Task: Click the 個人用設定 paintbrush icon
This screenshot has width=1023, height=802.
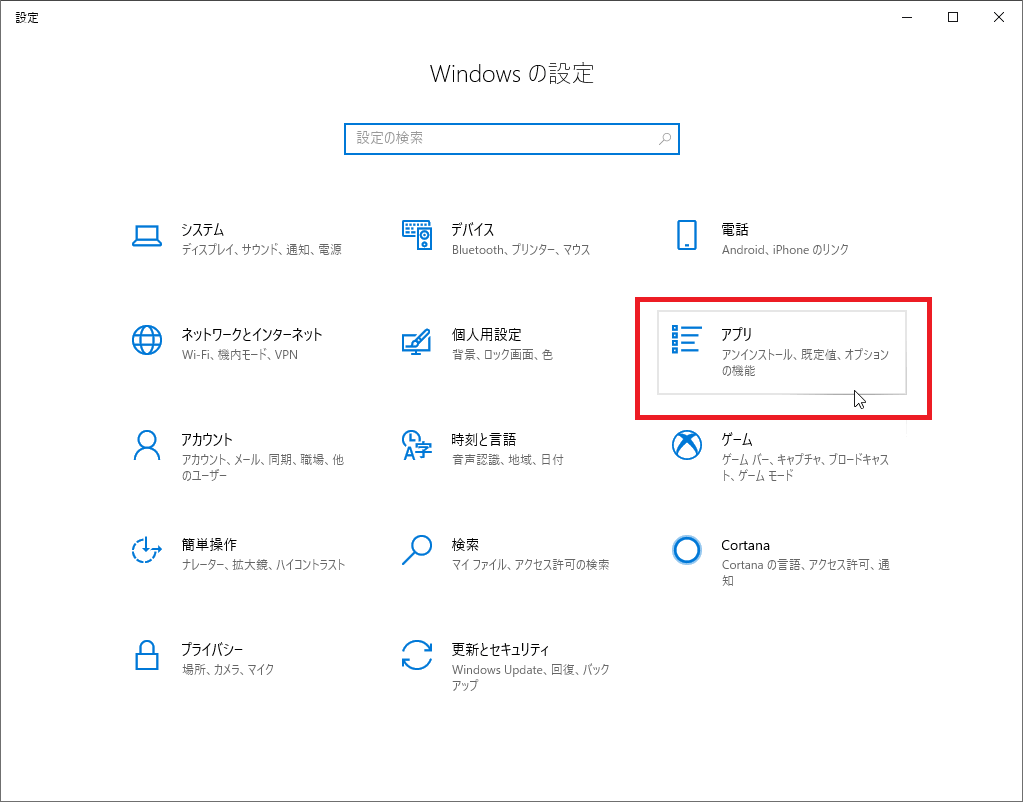Action: [x=416, y=341]
